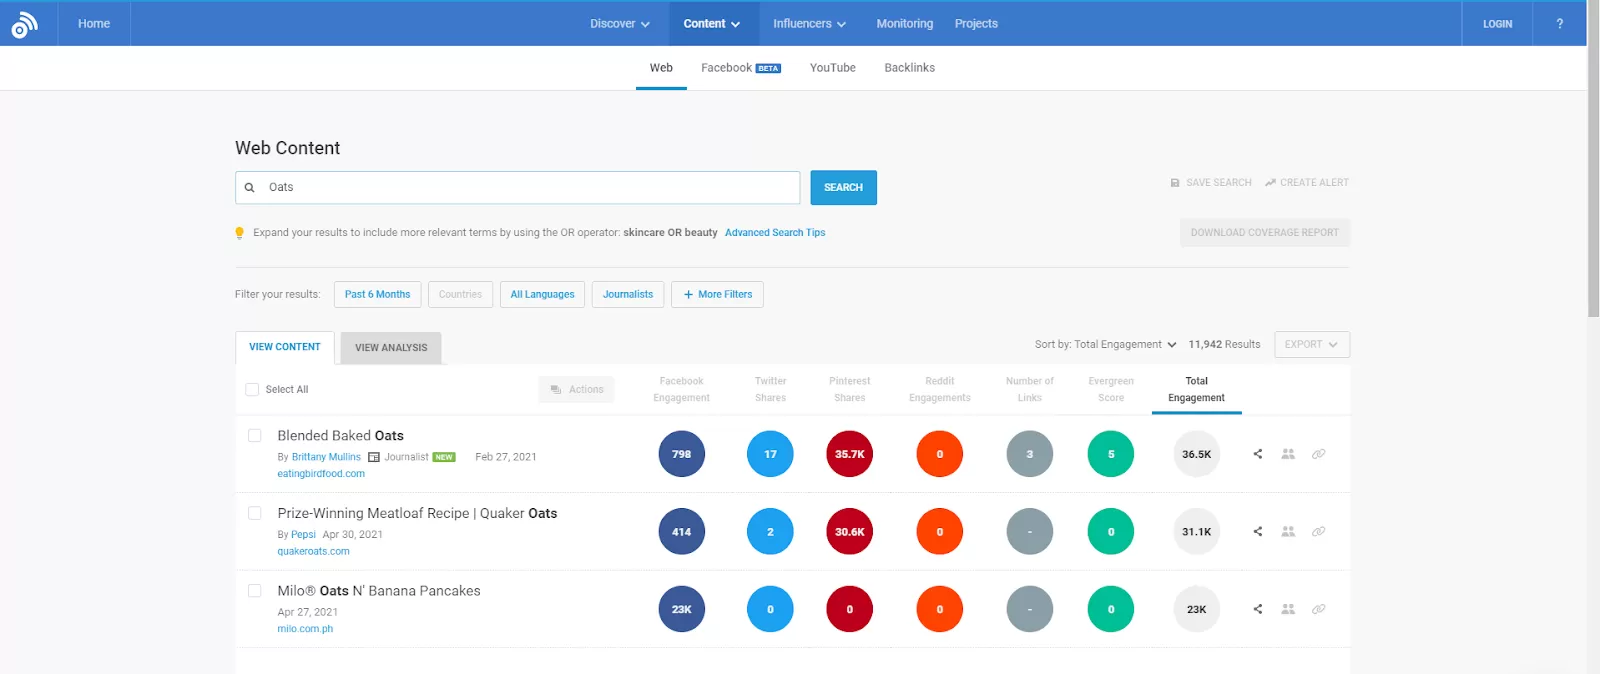The image size is (1600, 674).
Task: Click Facebook engagement 23K circle for Milo
Action: pyautogui.click(x=682, y=609)
